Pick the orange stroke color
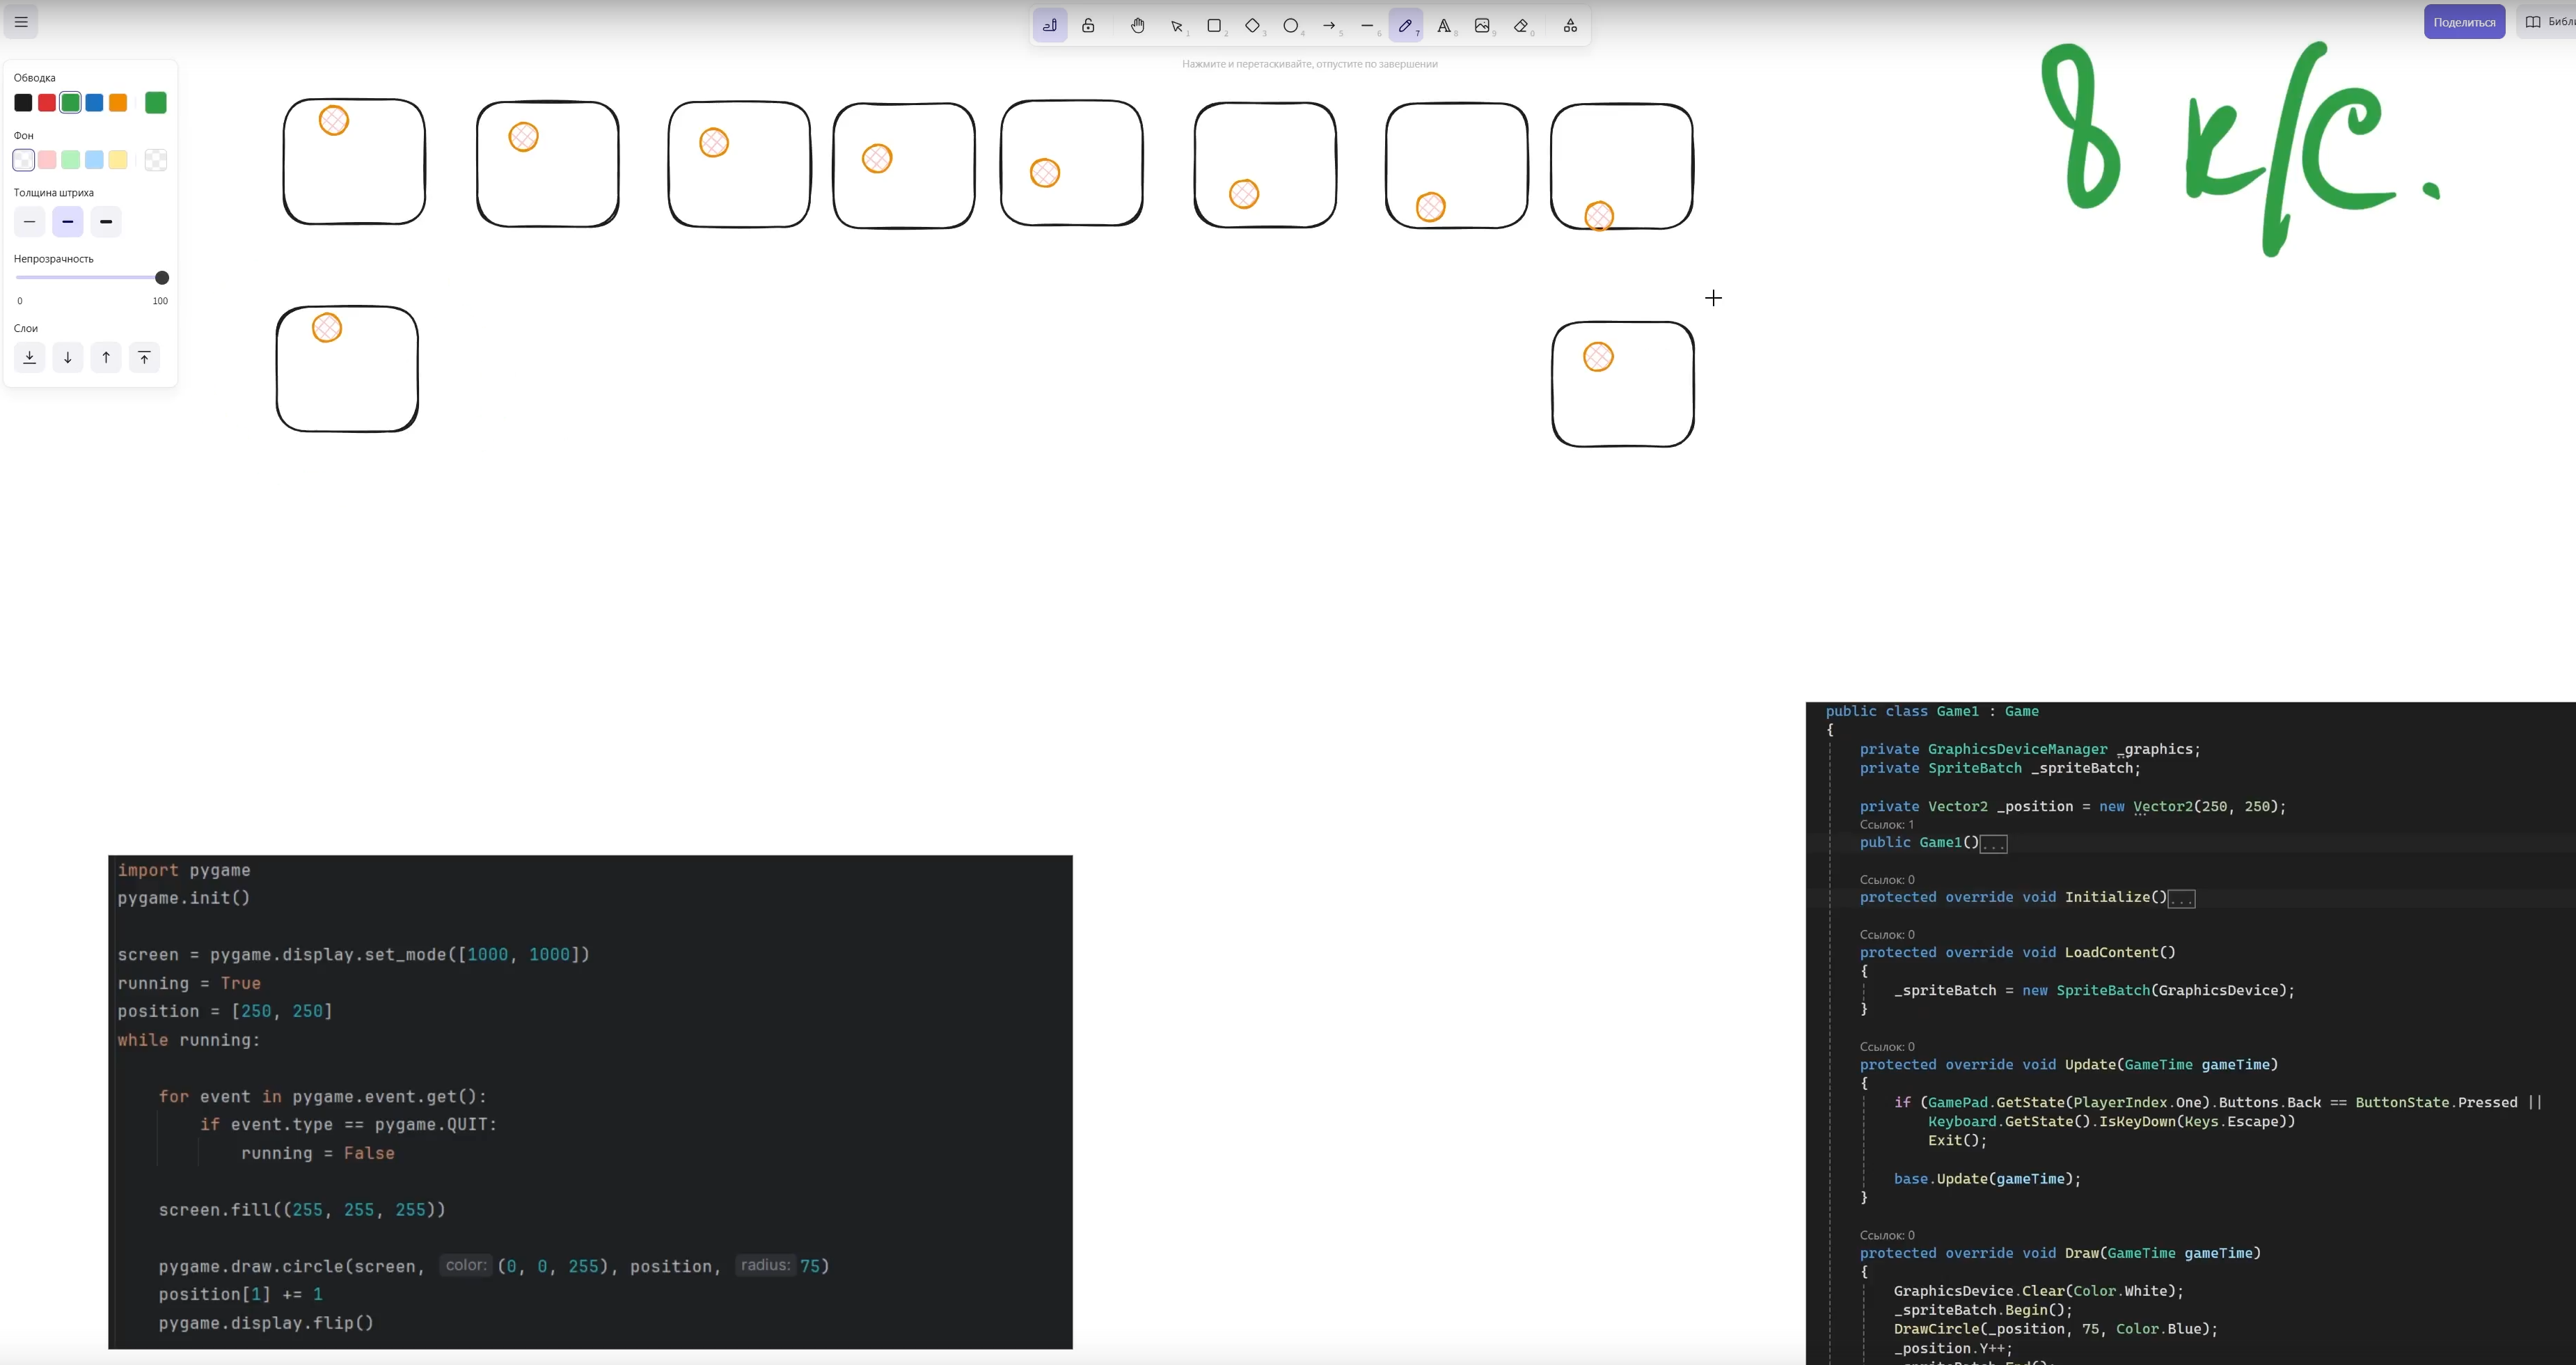 (118, 103)
